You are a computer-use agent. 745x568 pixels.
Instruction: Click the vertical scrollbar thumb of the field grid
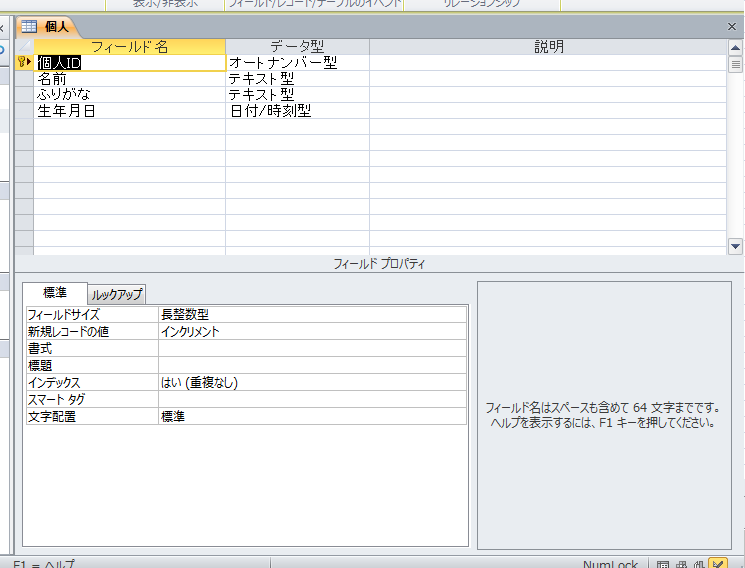[735, 64]
